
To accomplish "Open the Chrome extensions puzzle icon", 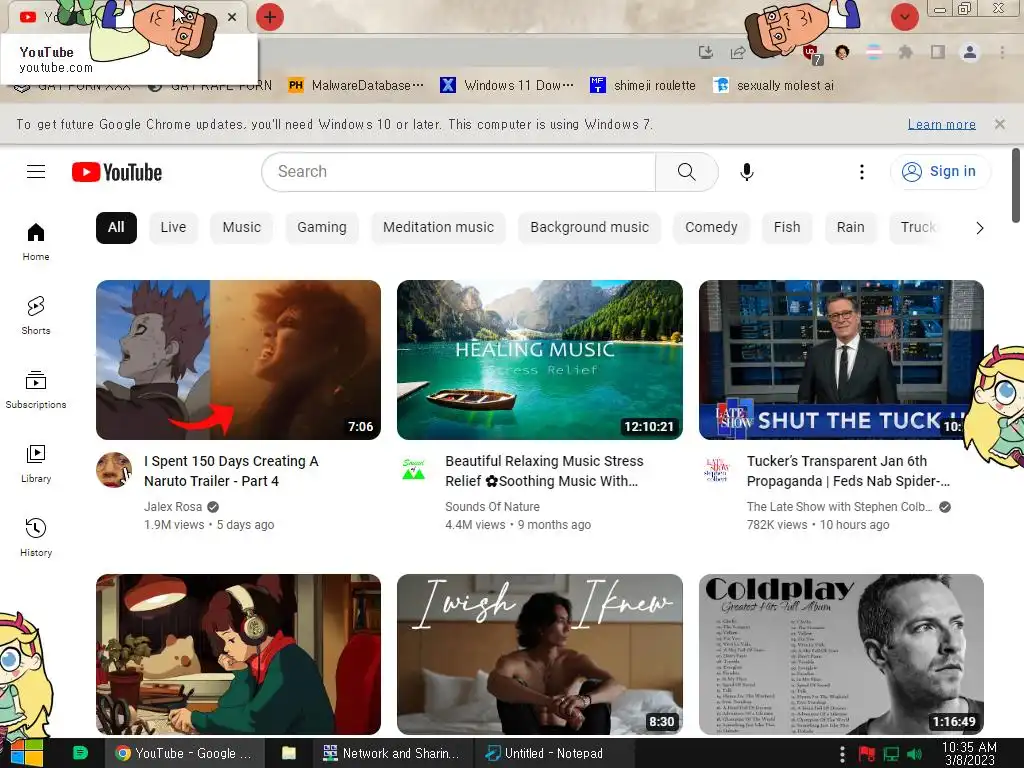I will pos(905,52).
